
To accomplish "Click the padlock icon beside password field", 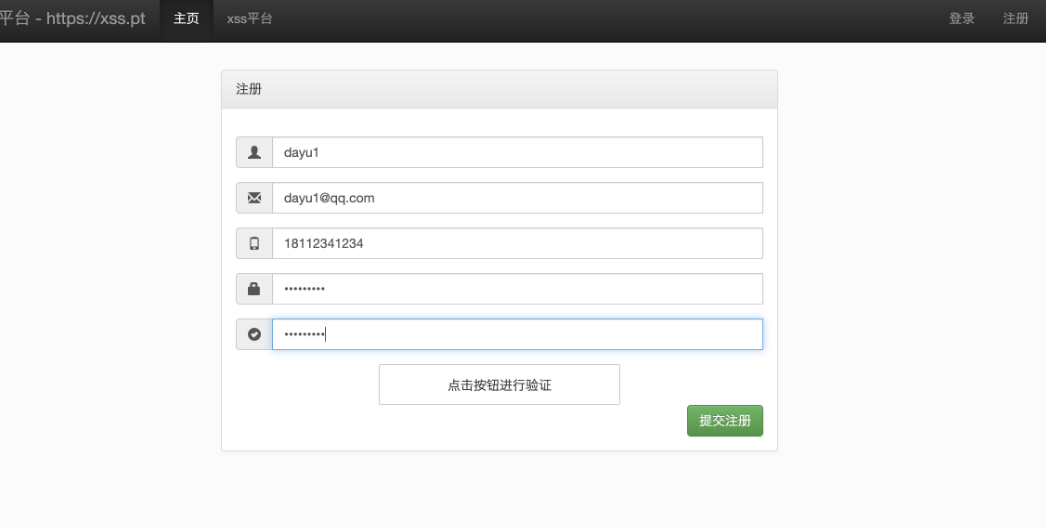I will tap(254, 288).
